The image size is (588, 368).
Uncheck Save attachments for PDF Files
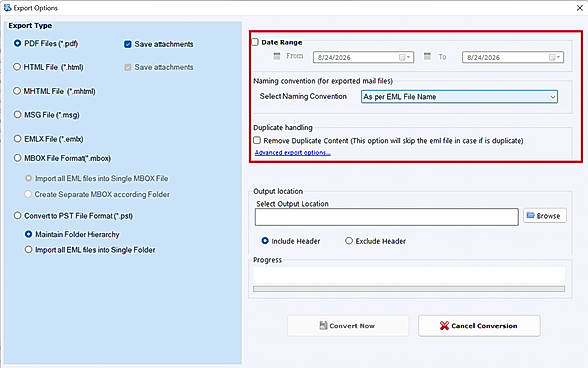pyautogui.click(x=128, y=44)
